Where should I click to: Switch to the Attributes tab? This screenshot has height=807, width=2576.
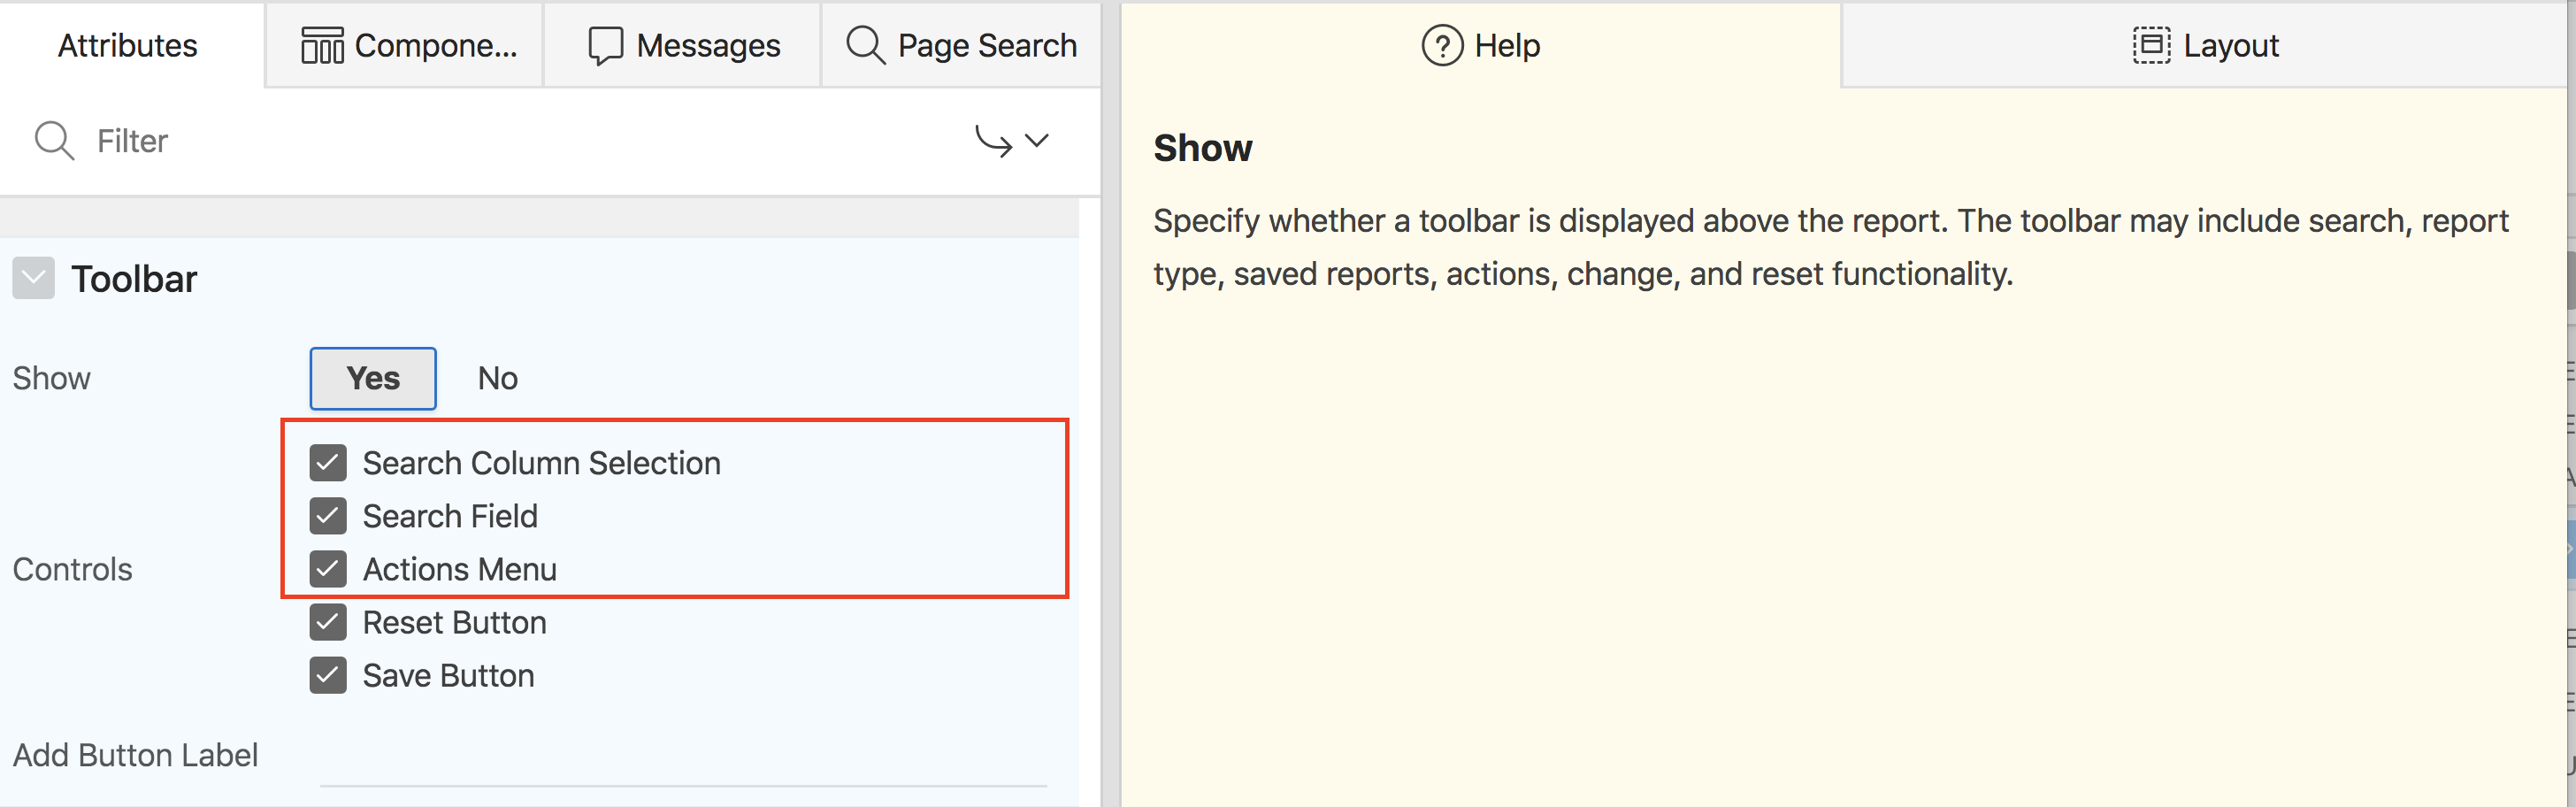pyautogui.click(x=128, y=46)
